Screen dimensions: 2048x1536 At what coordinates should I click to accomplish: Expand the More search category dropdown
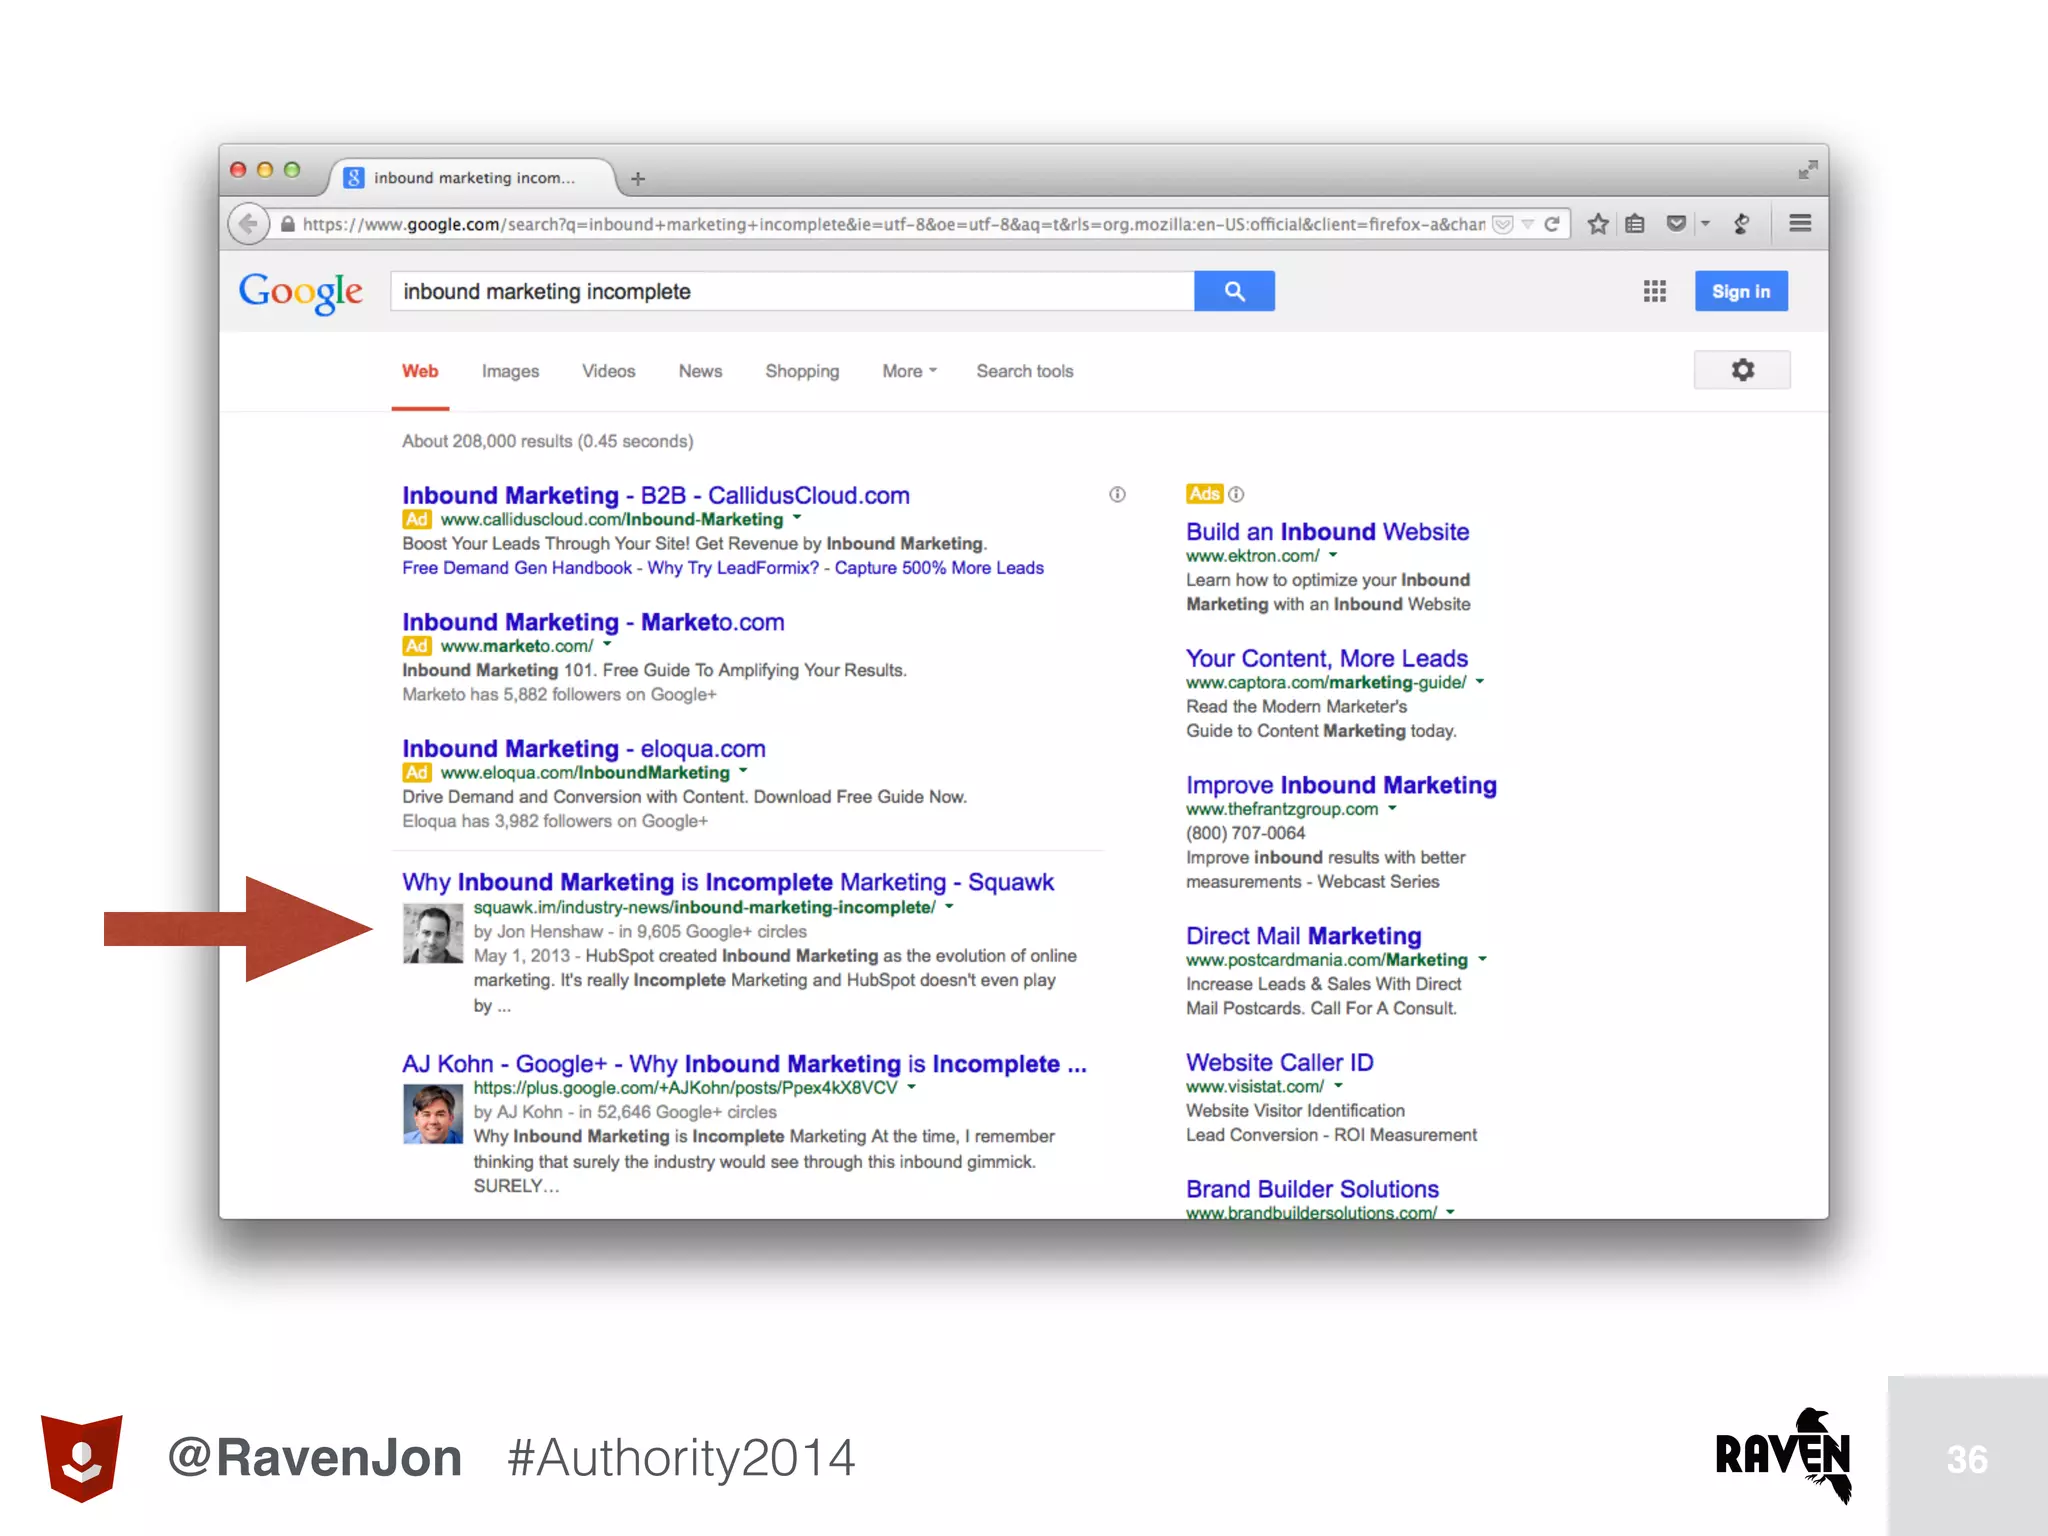[909, 371]
